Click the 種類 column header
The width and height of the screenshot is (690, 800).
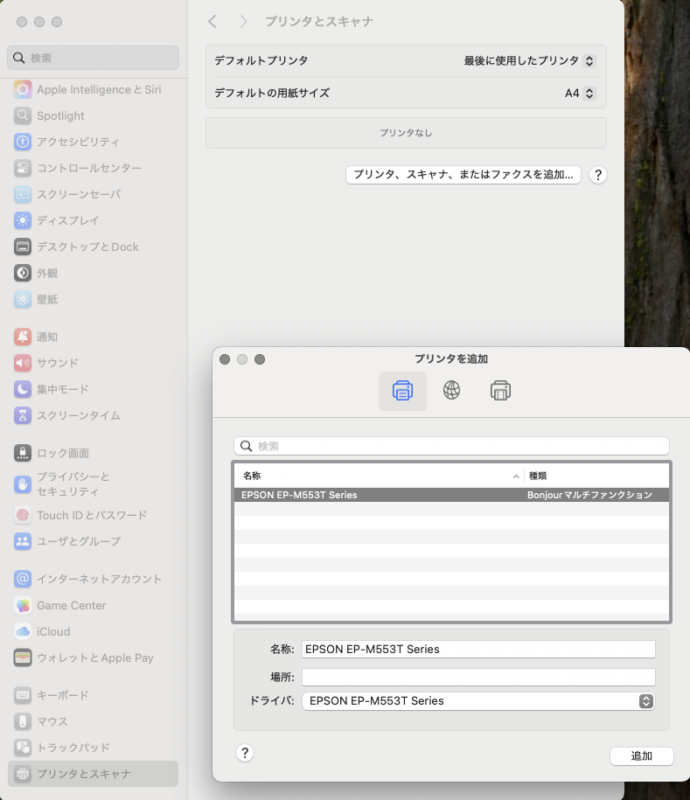[597, 476]
